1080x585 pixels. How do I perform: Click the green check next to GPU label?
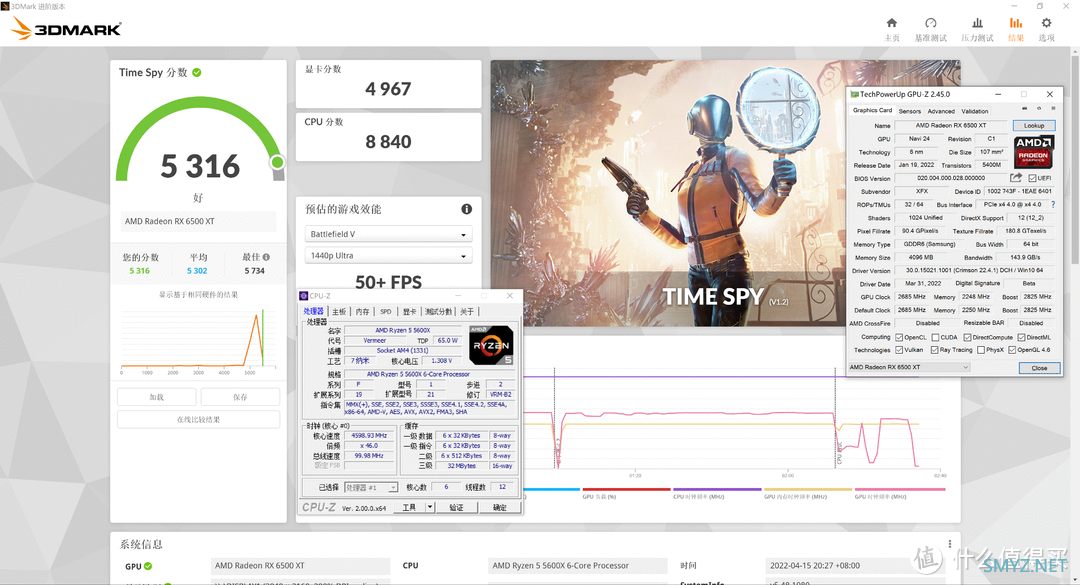[147, 566]
